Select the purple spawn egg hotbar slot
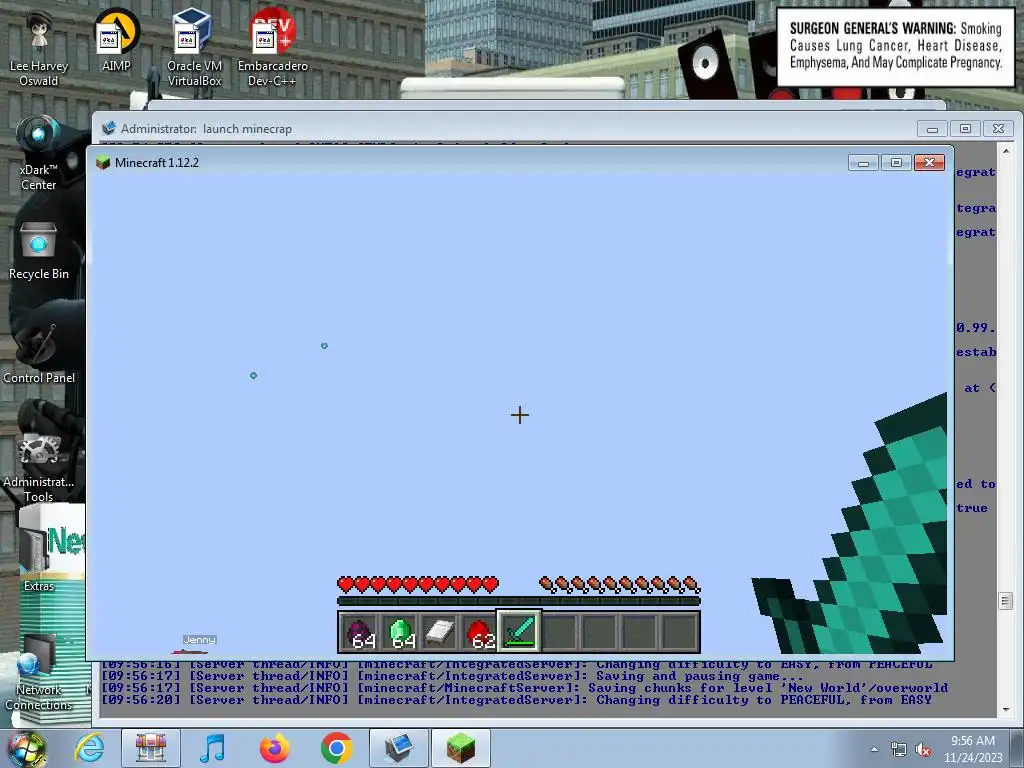The height and width of the screenshot is (768, 1024). point(361,632)
